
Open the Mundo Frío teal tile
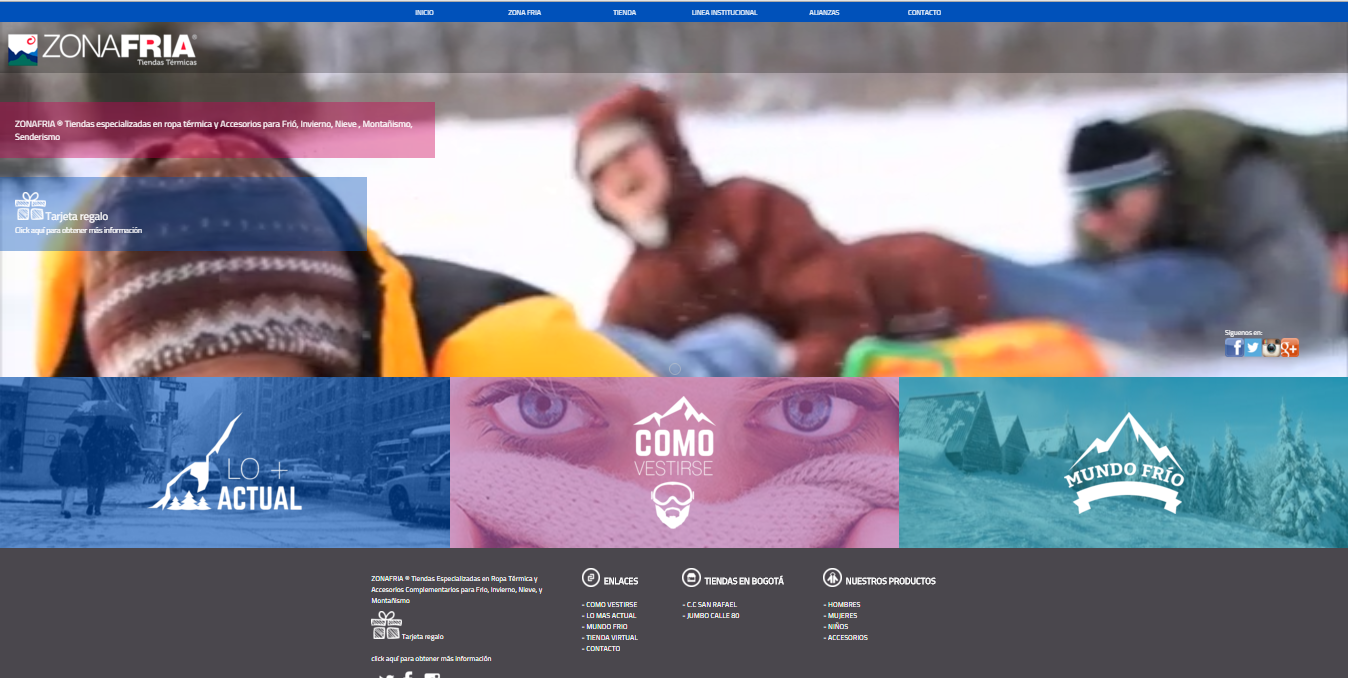(1123, 462)
